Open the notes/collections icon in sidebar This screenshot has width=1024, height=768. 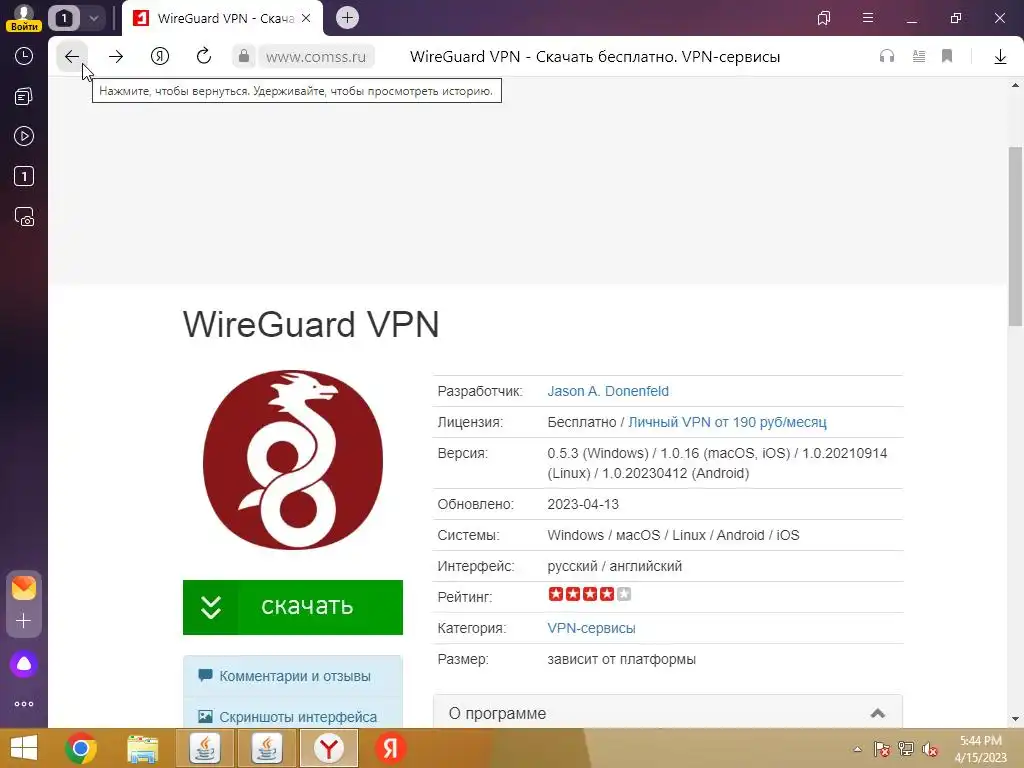pos(24,97)
